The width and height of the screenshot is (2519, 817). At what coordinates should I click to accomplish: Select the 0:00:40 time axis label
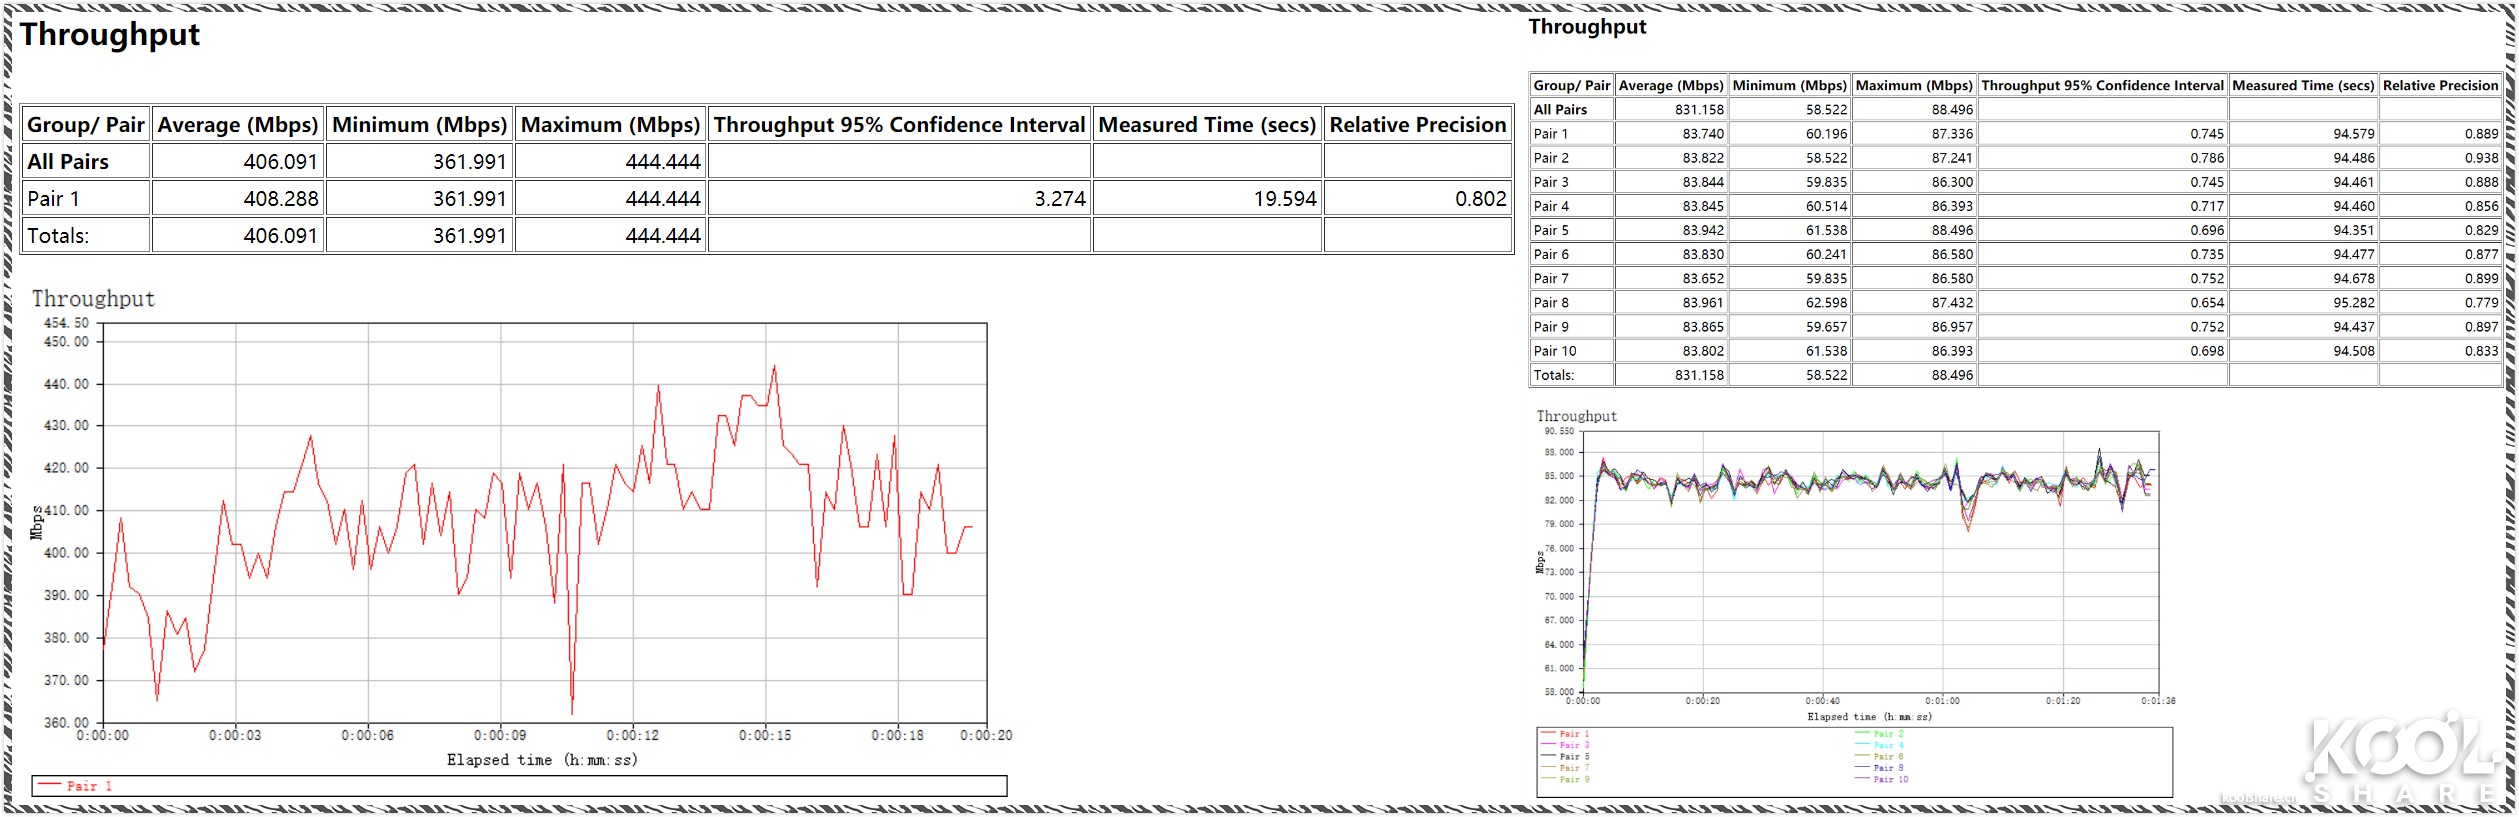coord(1822,701)
